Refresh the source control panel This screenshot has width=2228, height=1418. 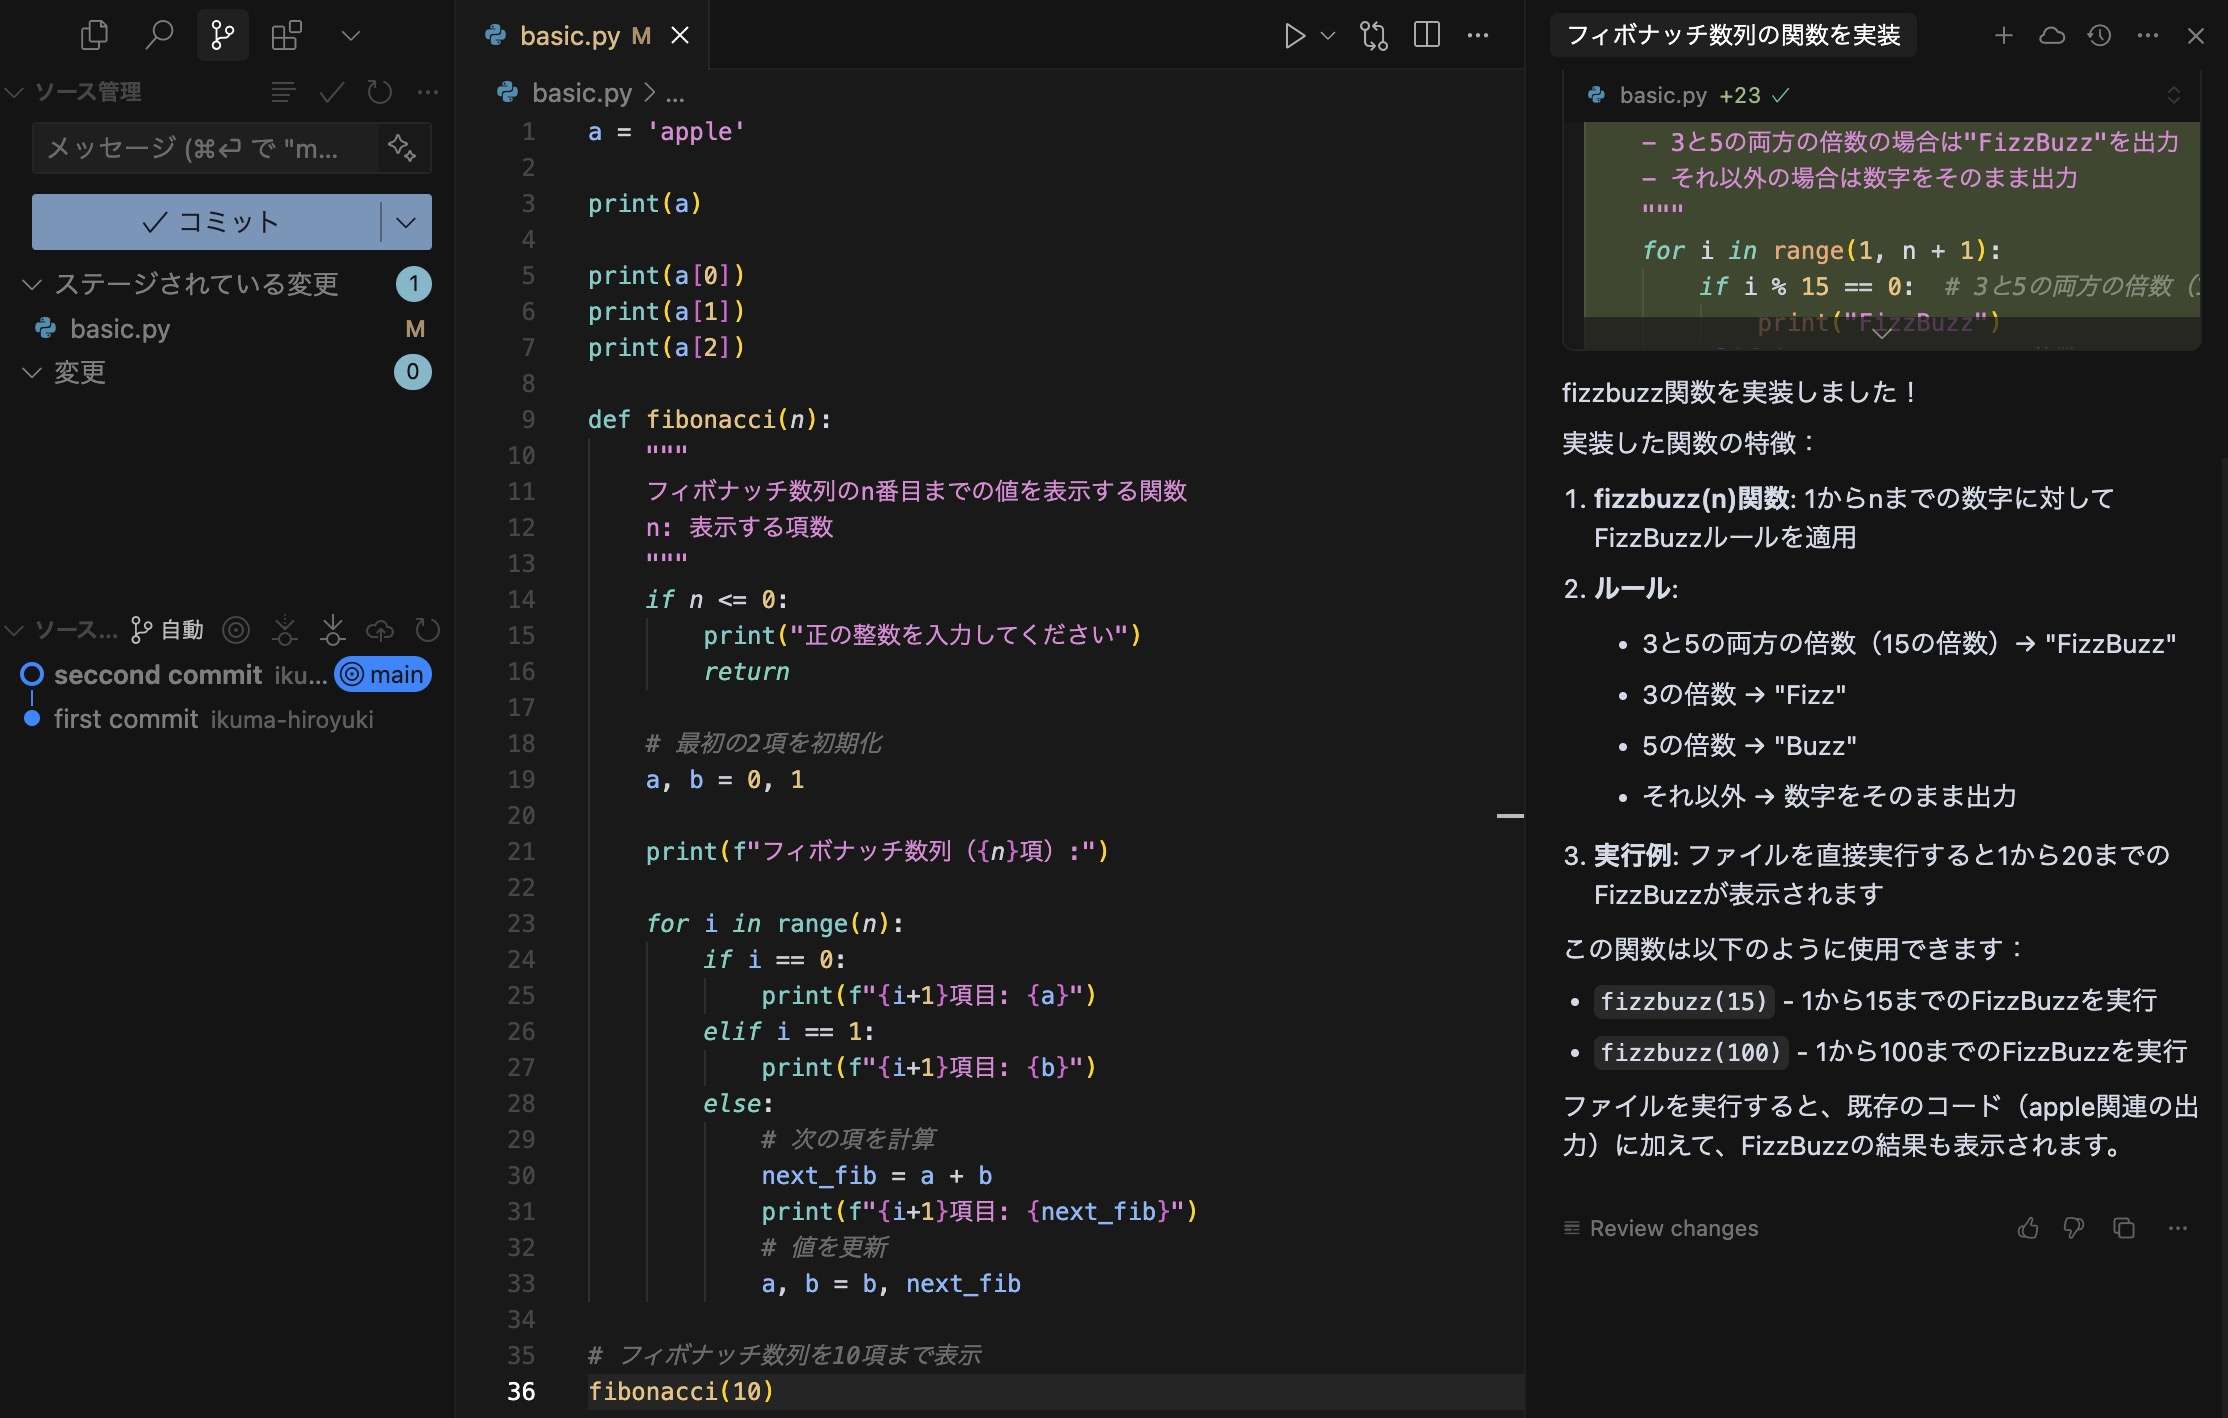pyautogui.click(x=380, y=92)
